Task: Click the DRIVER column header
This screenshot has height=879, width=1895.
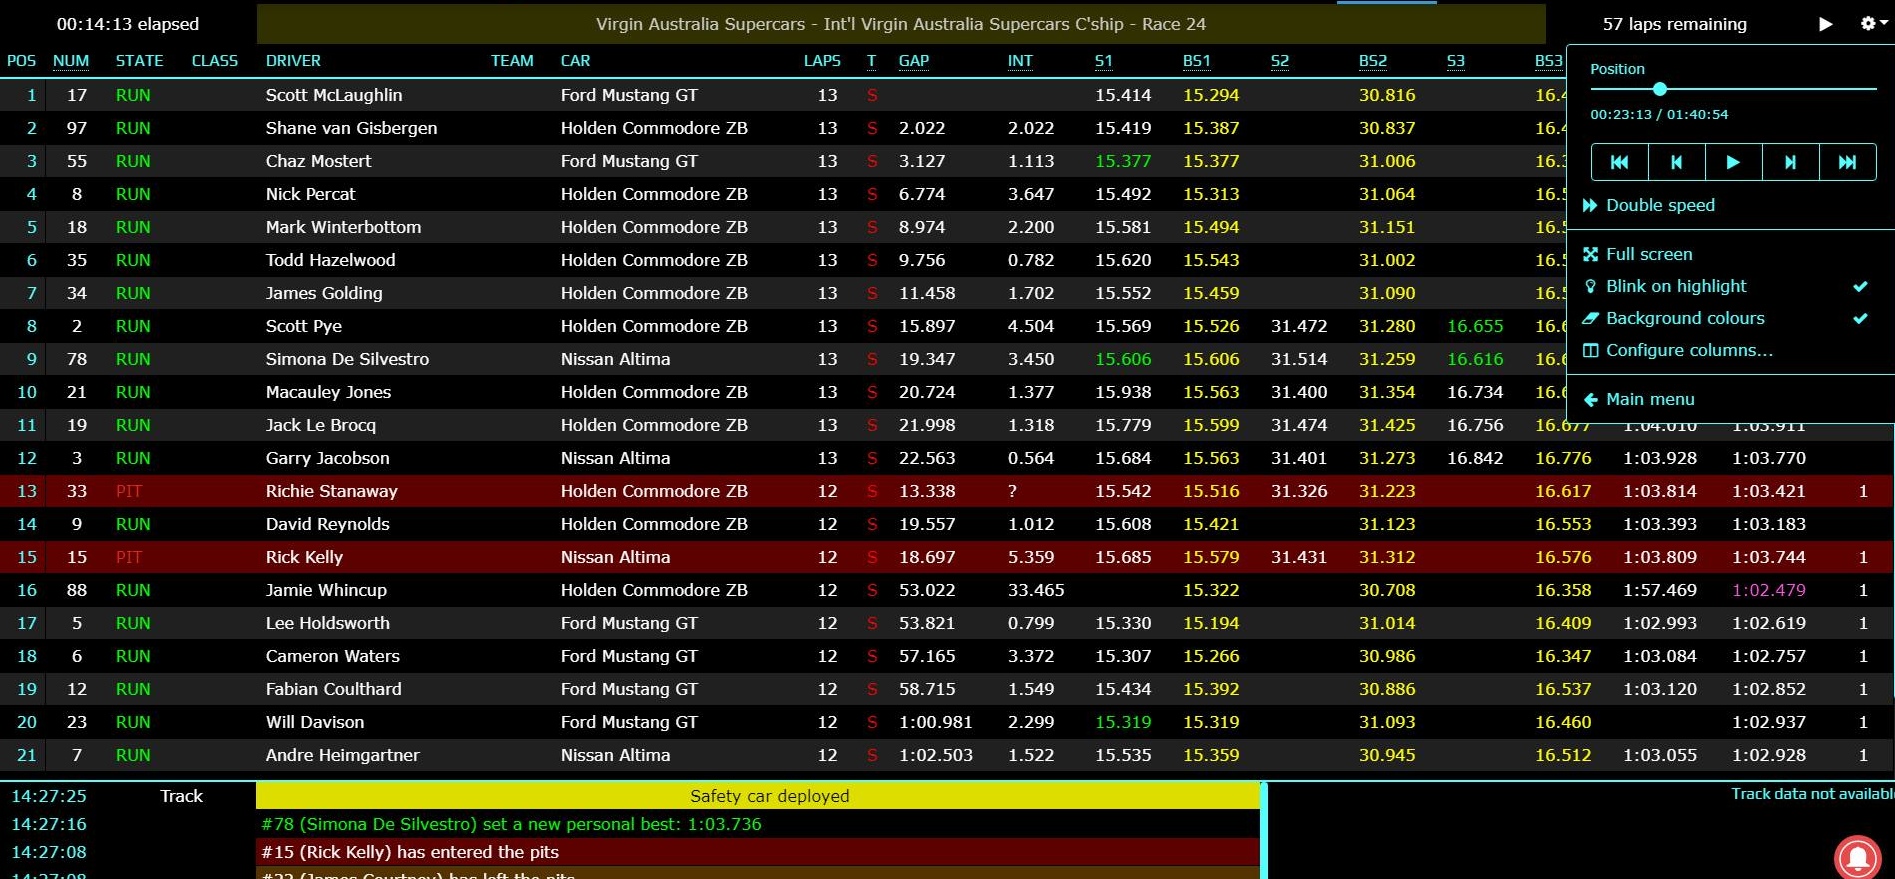Action: (x=293, y=61)
